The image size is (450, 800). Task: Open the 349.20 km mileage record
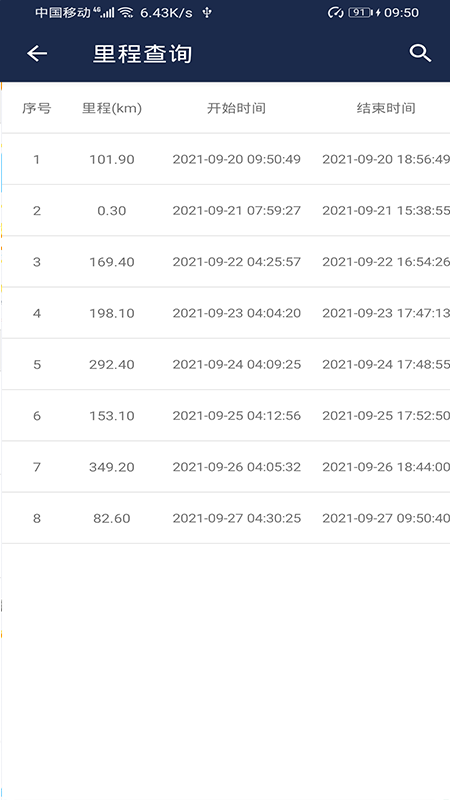[x=226, y=467]
